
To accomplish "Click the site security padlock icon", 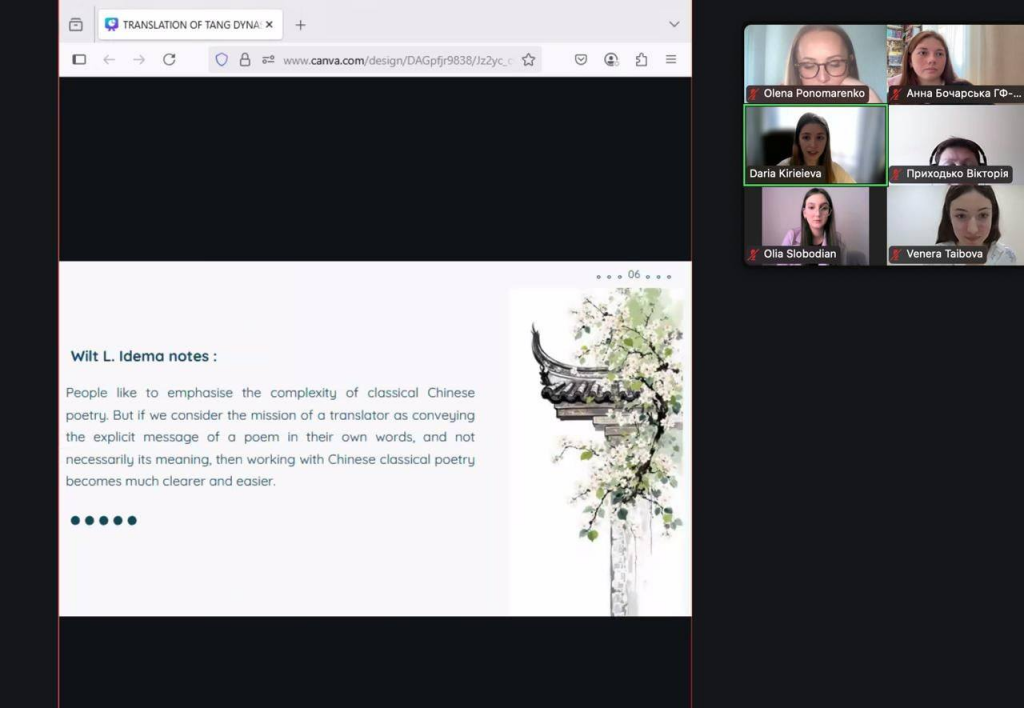I will pos(245,60).
